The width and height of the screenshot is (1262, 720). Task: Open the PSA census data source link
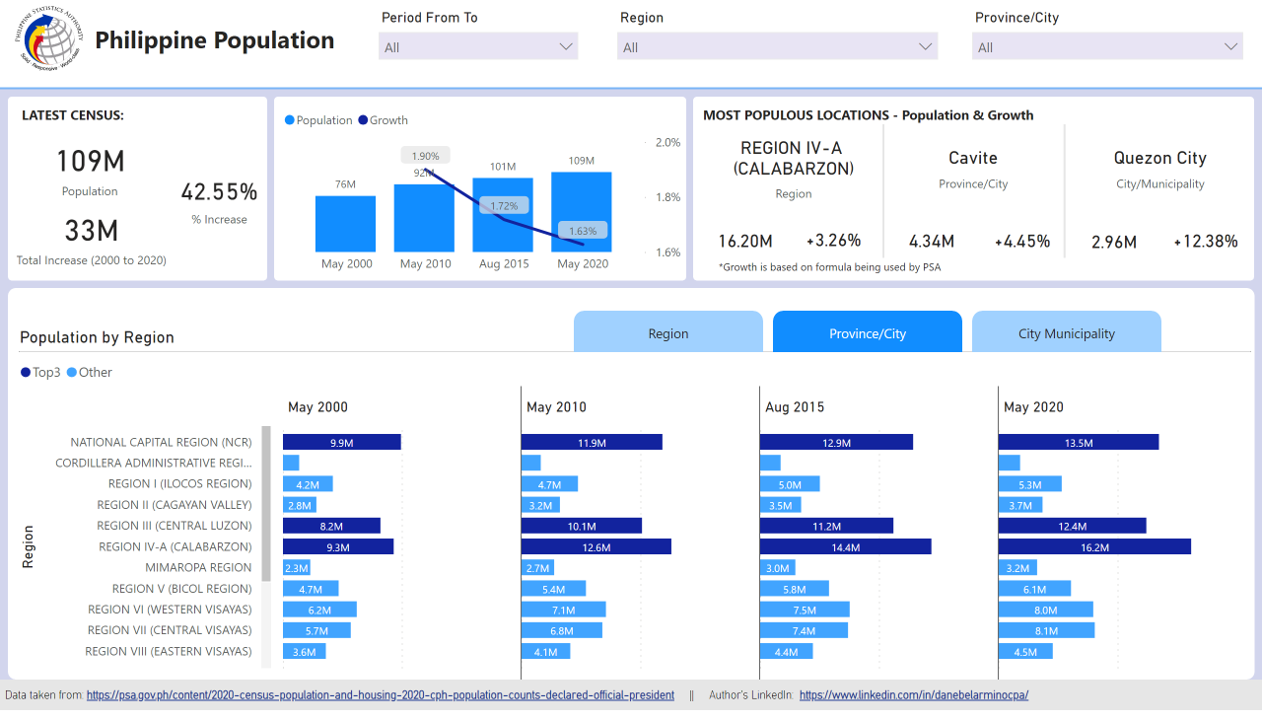click(x=380, y=695)
